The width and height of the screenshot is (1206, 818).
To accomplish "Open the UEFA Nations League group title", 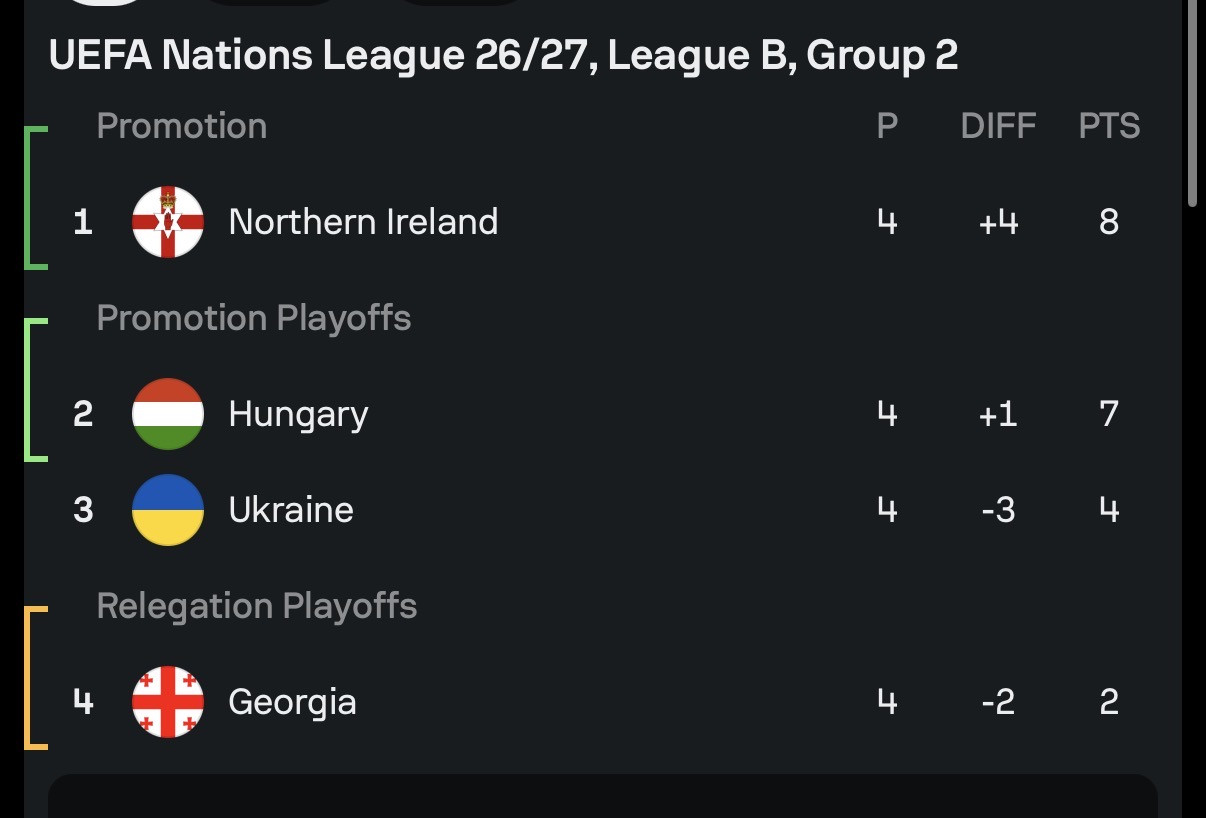I will click(x=503, y=56).
